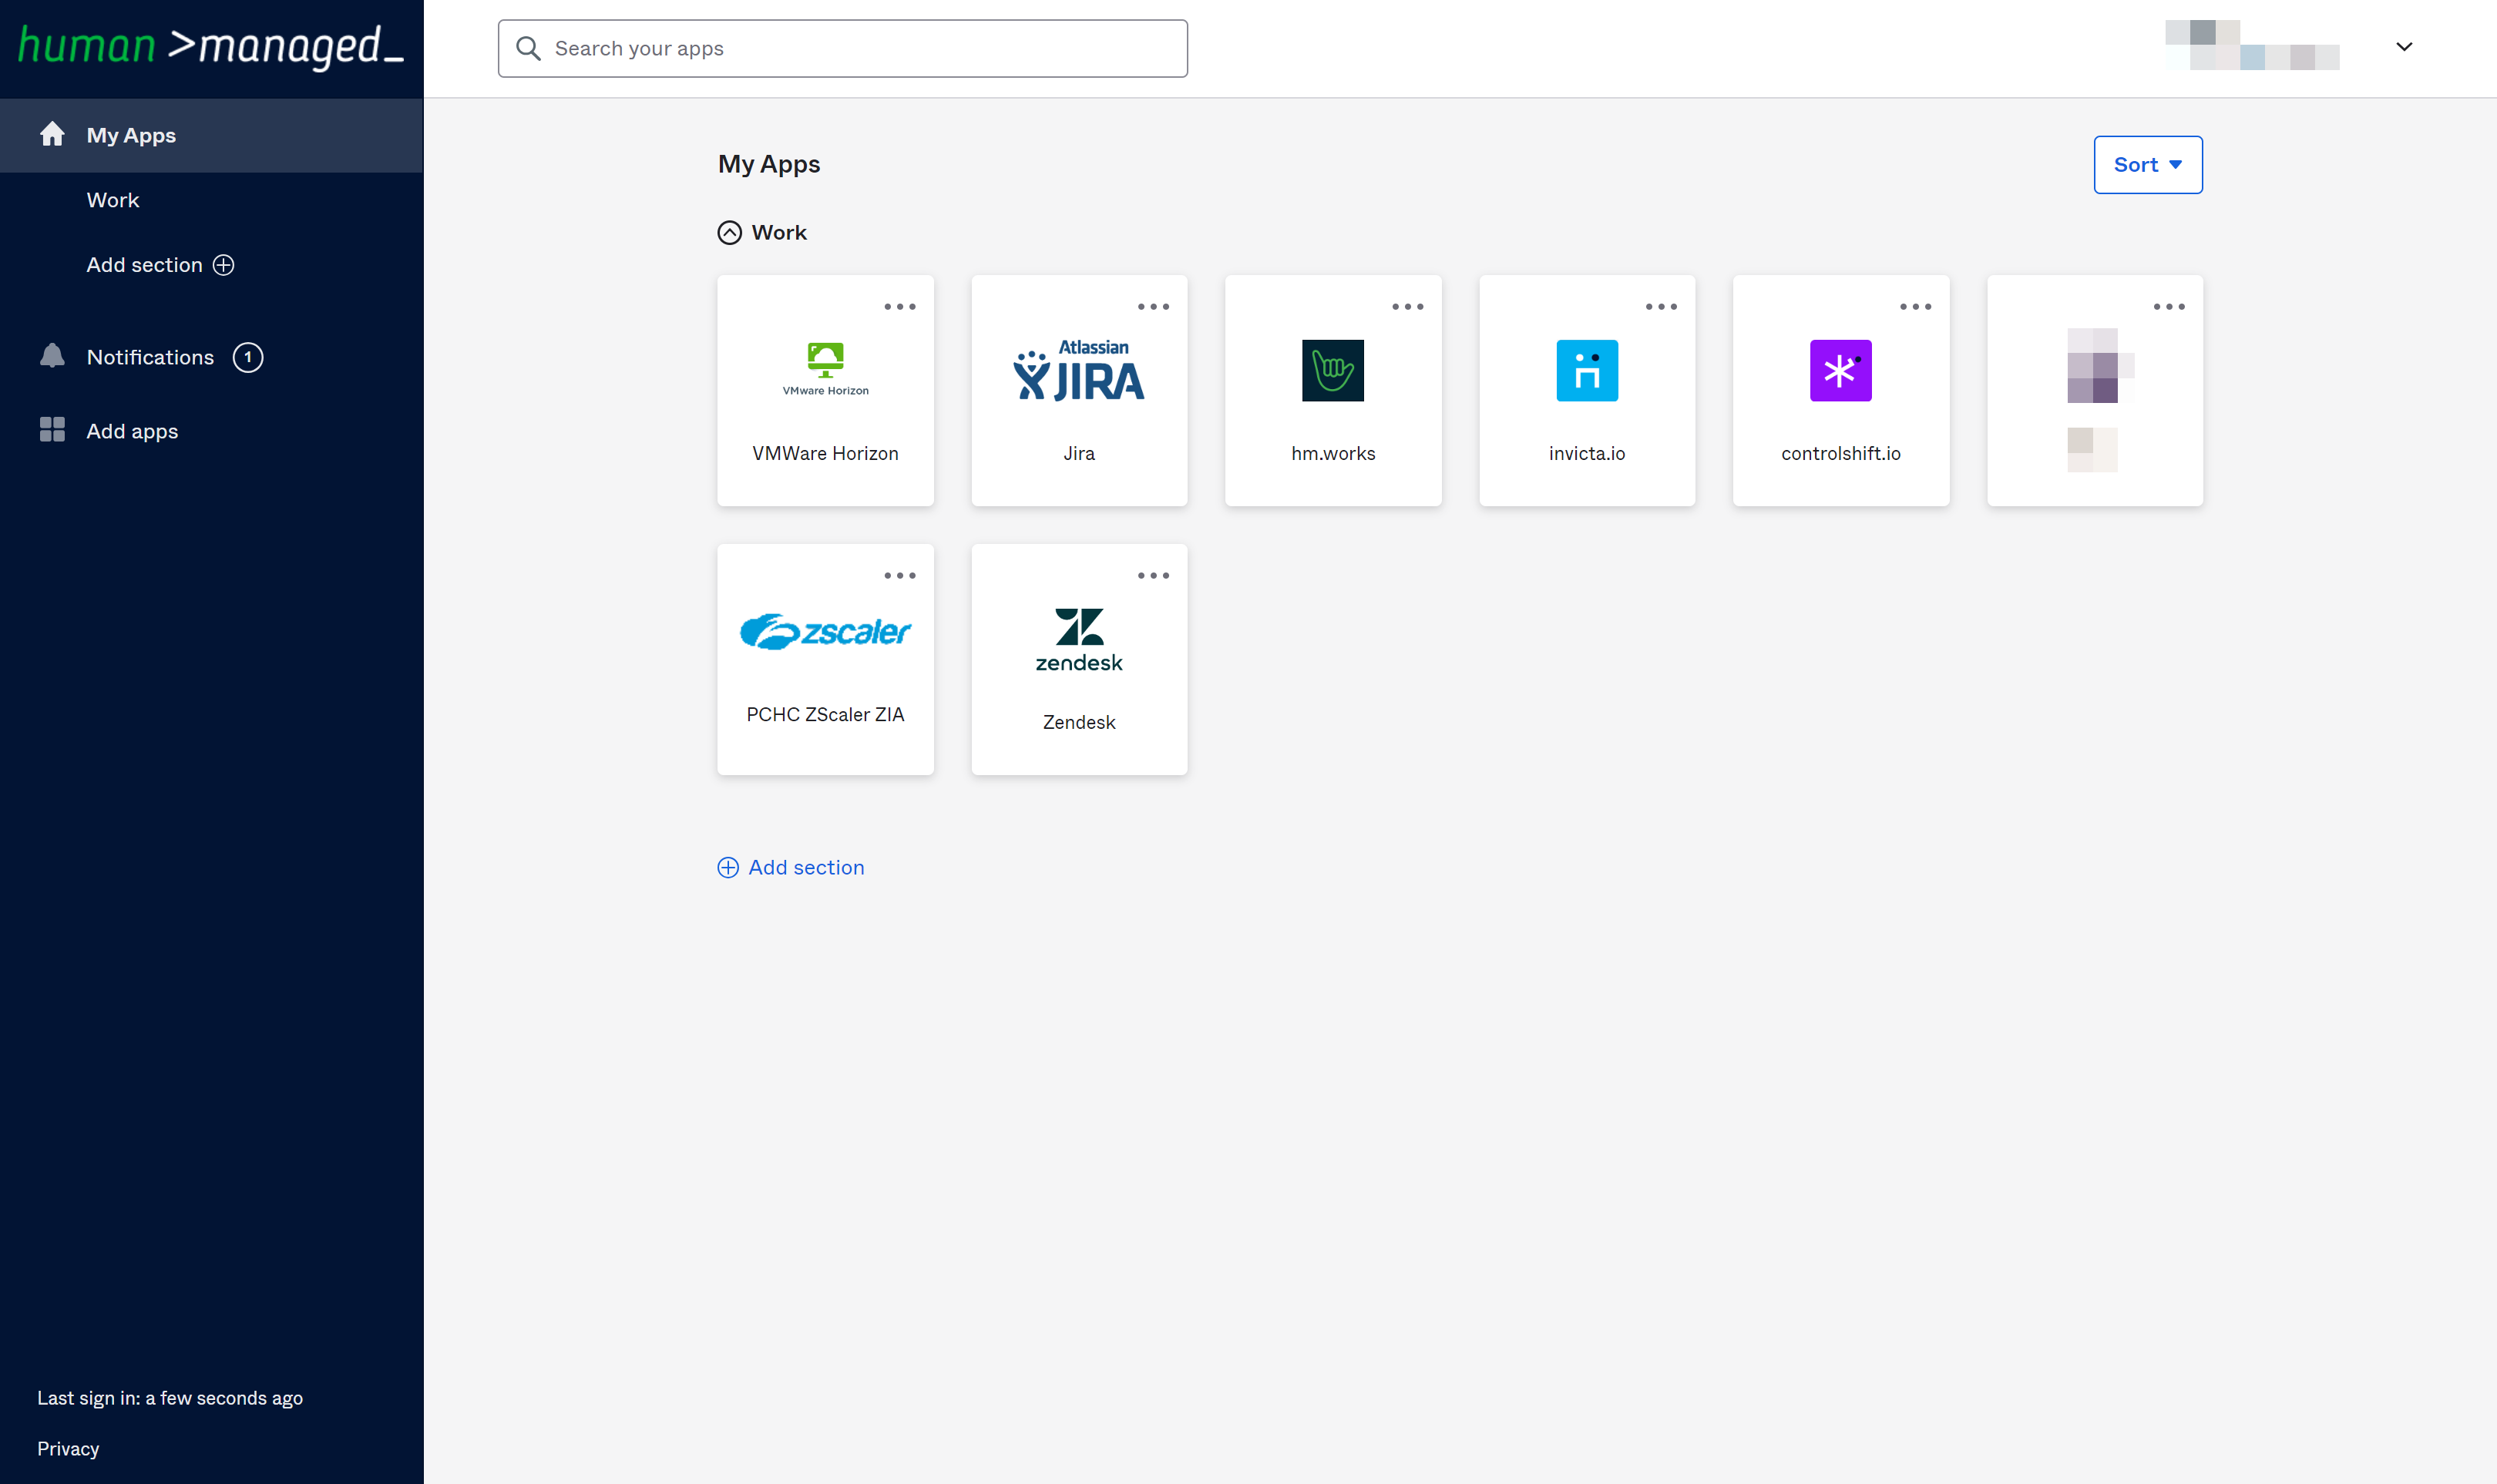The image size is (2497, 1484).
Task: Open the Privacy link
Action: [x=68, y=1448]
